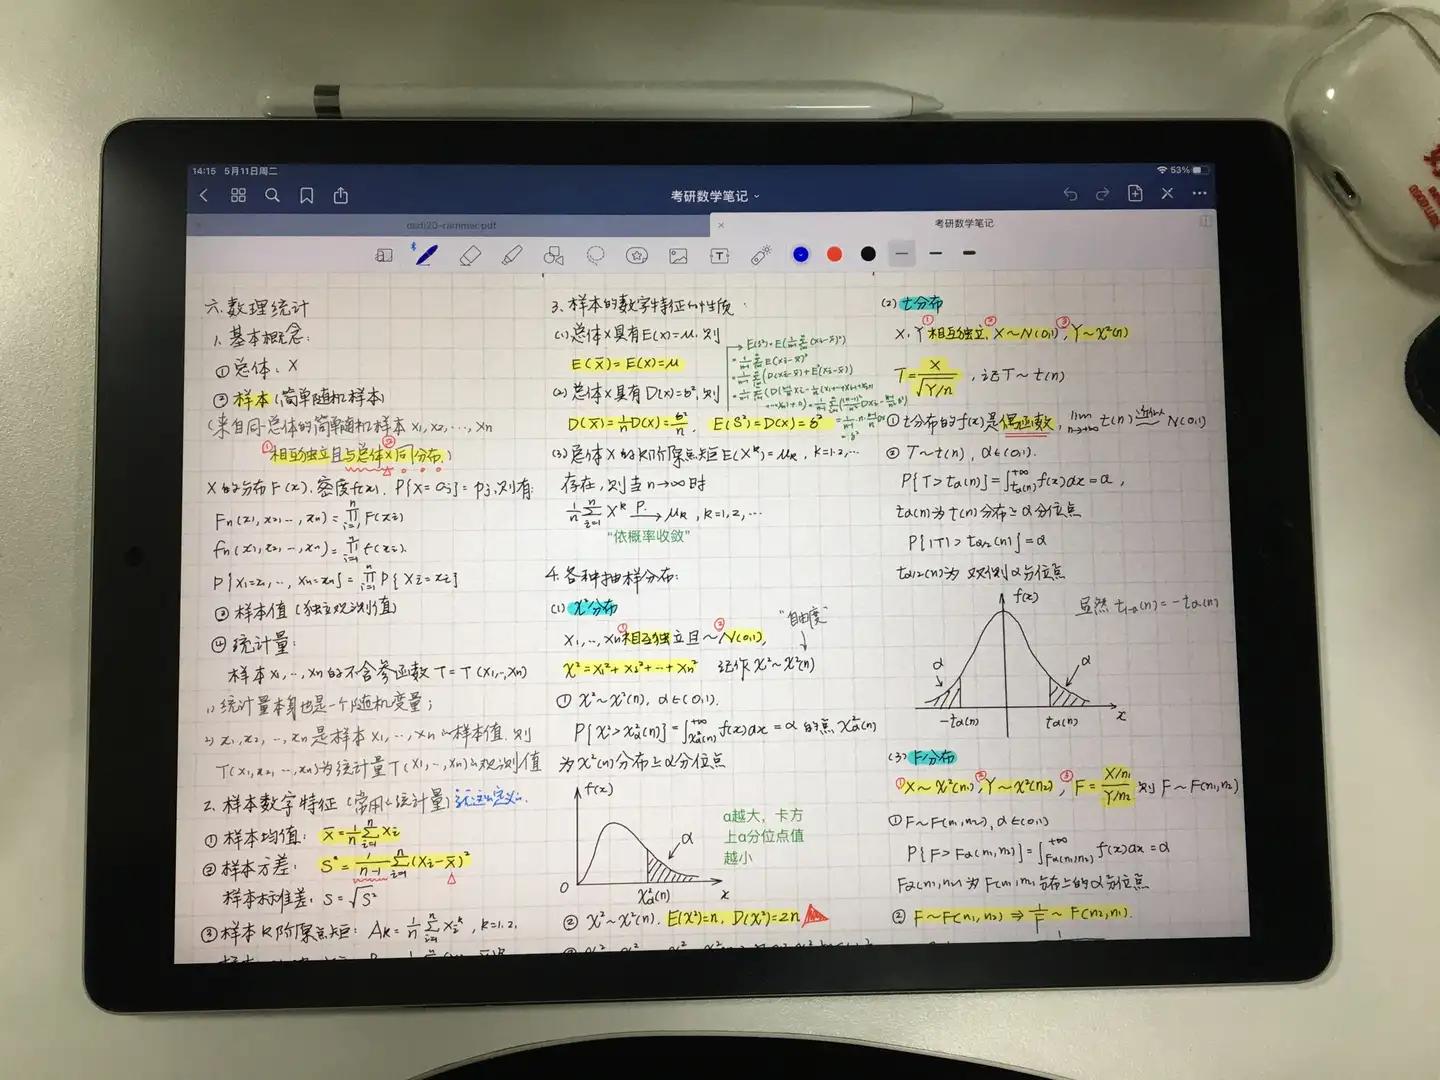1440x1080 pixels.
Task: Open the page thumbnails grid view
Action: (x=238, y=195)
